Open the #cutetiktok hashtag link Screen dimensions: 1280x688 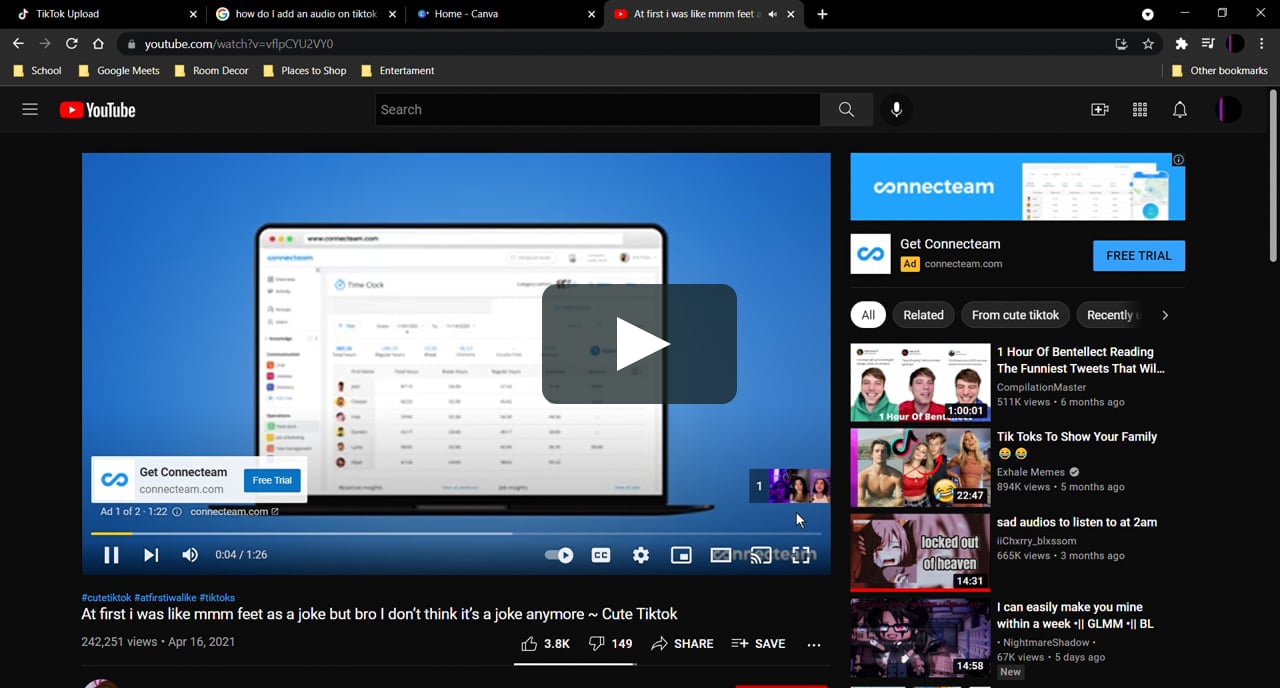tap(106, 598)
